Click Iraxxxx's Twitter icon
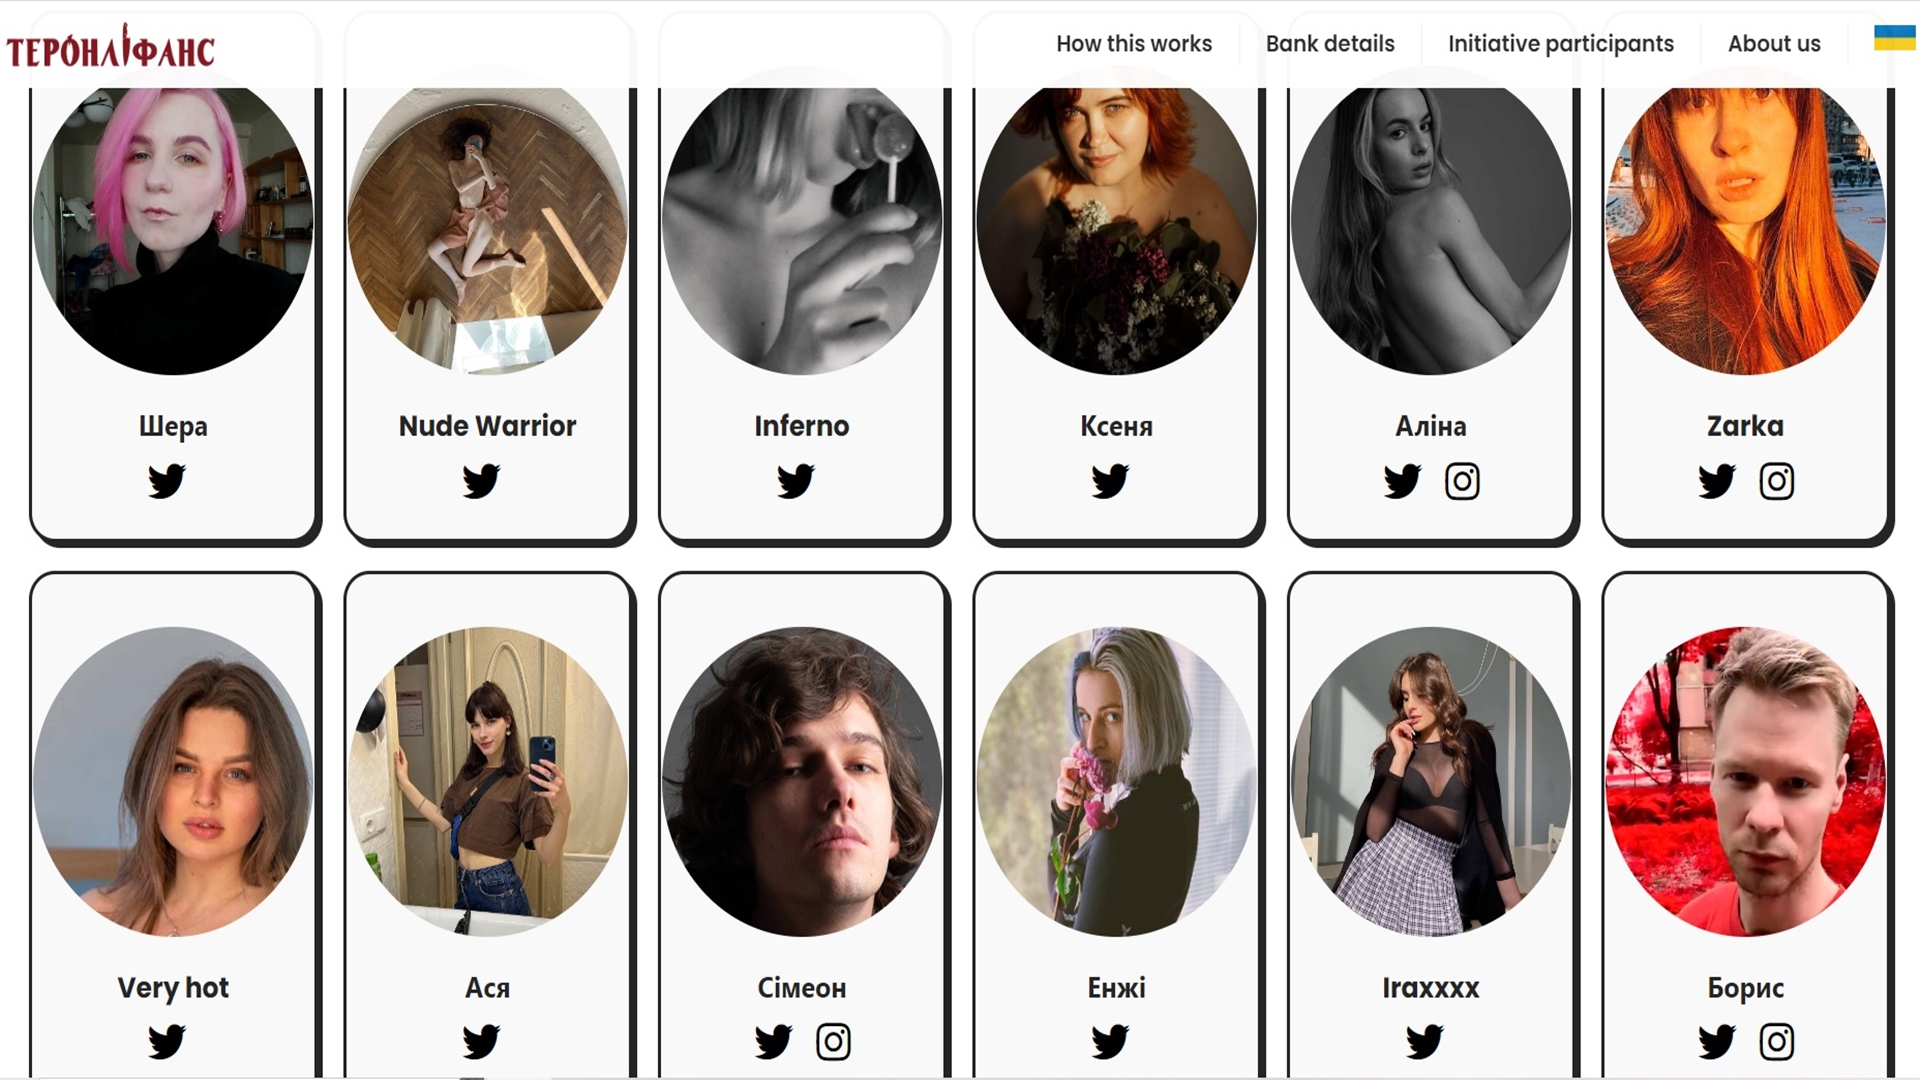Screen dimensions: 1920x1080 (x=1425, y=1042)
